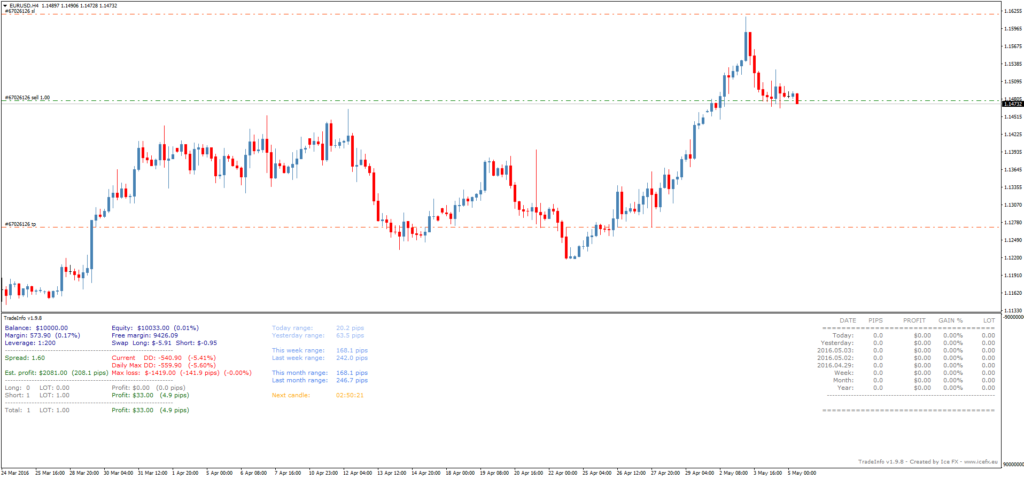Image resolution: width=1024 pixels, height=479 pixels.
Task: Click the triangle icon before EURUSD,H4
Action: point(4,5)
